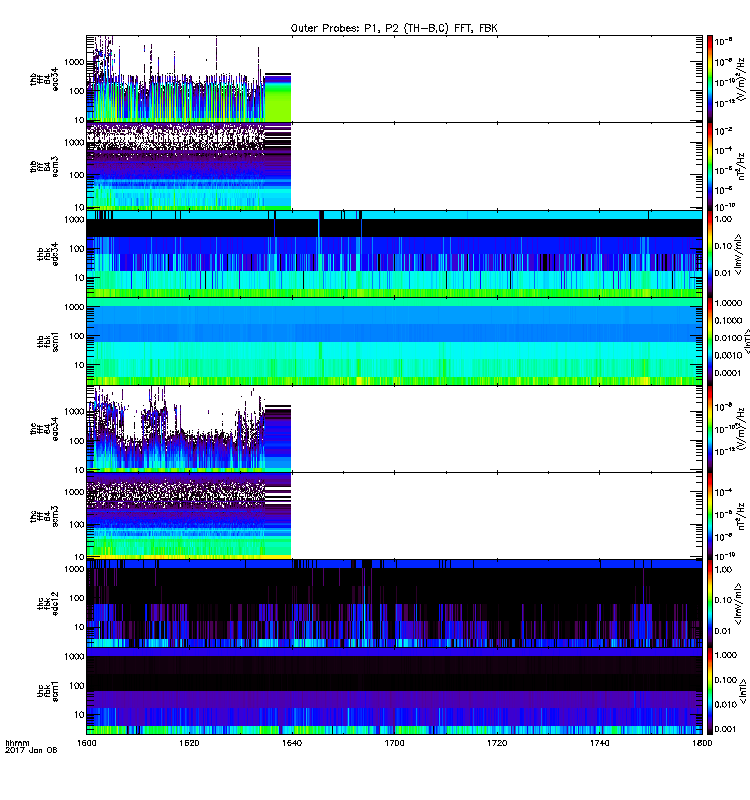The image size is (750, 800).
Task: Click the thb scm3 panel color bar
Action: 710,166
